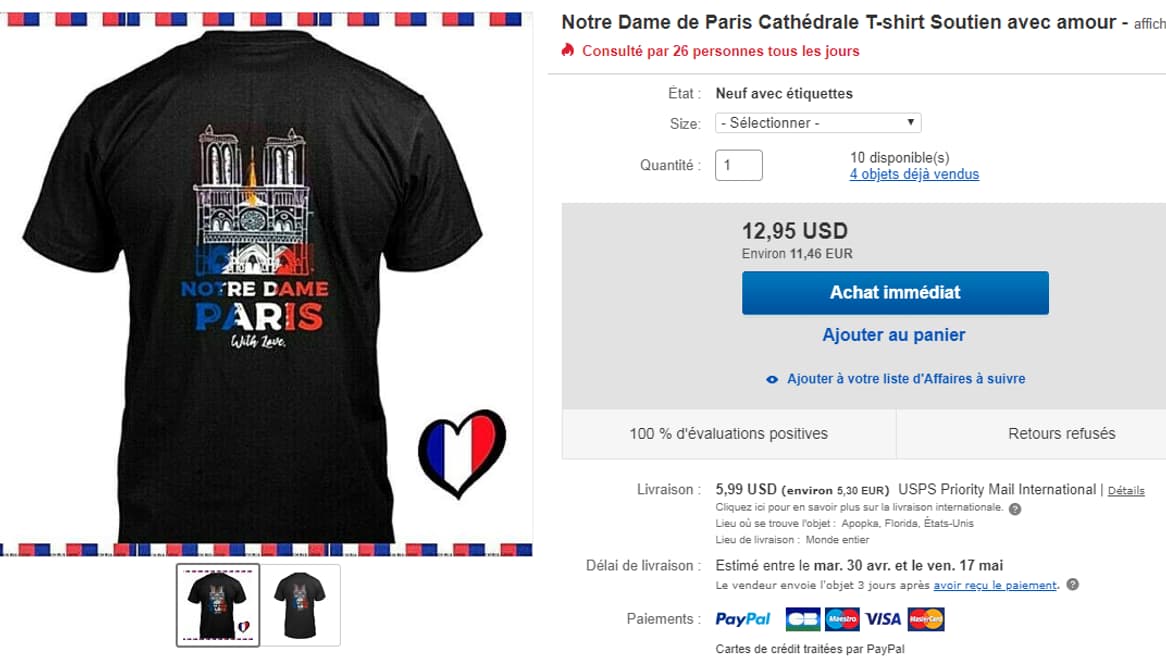Add item to Affaires à suivre list
The width and height of the screenshot is (1166, 656).
click(x=906, y=379)
